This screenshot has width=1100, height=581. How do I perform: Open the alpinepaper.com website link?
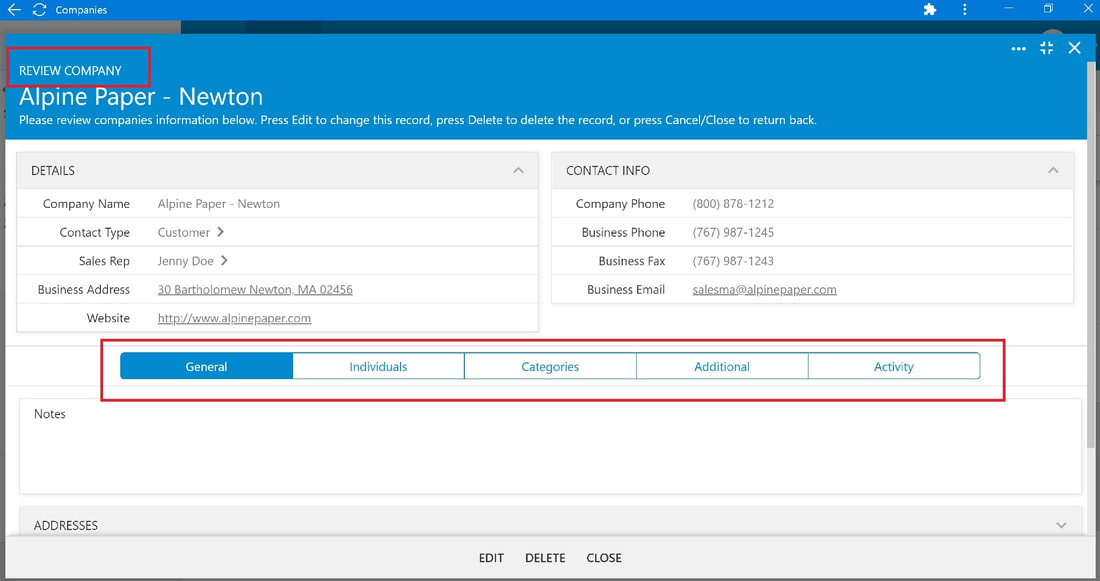(x=234, y=318)
